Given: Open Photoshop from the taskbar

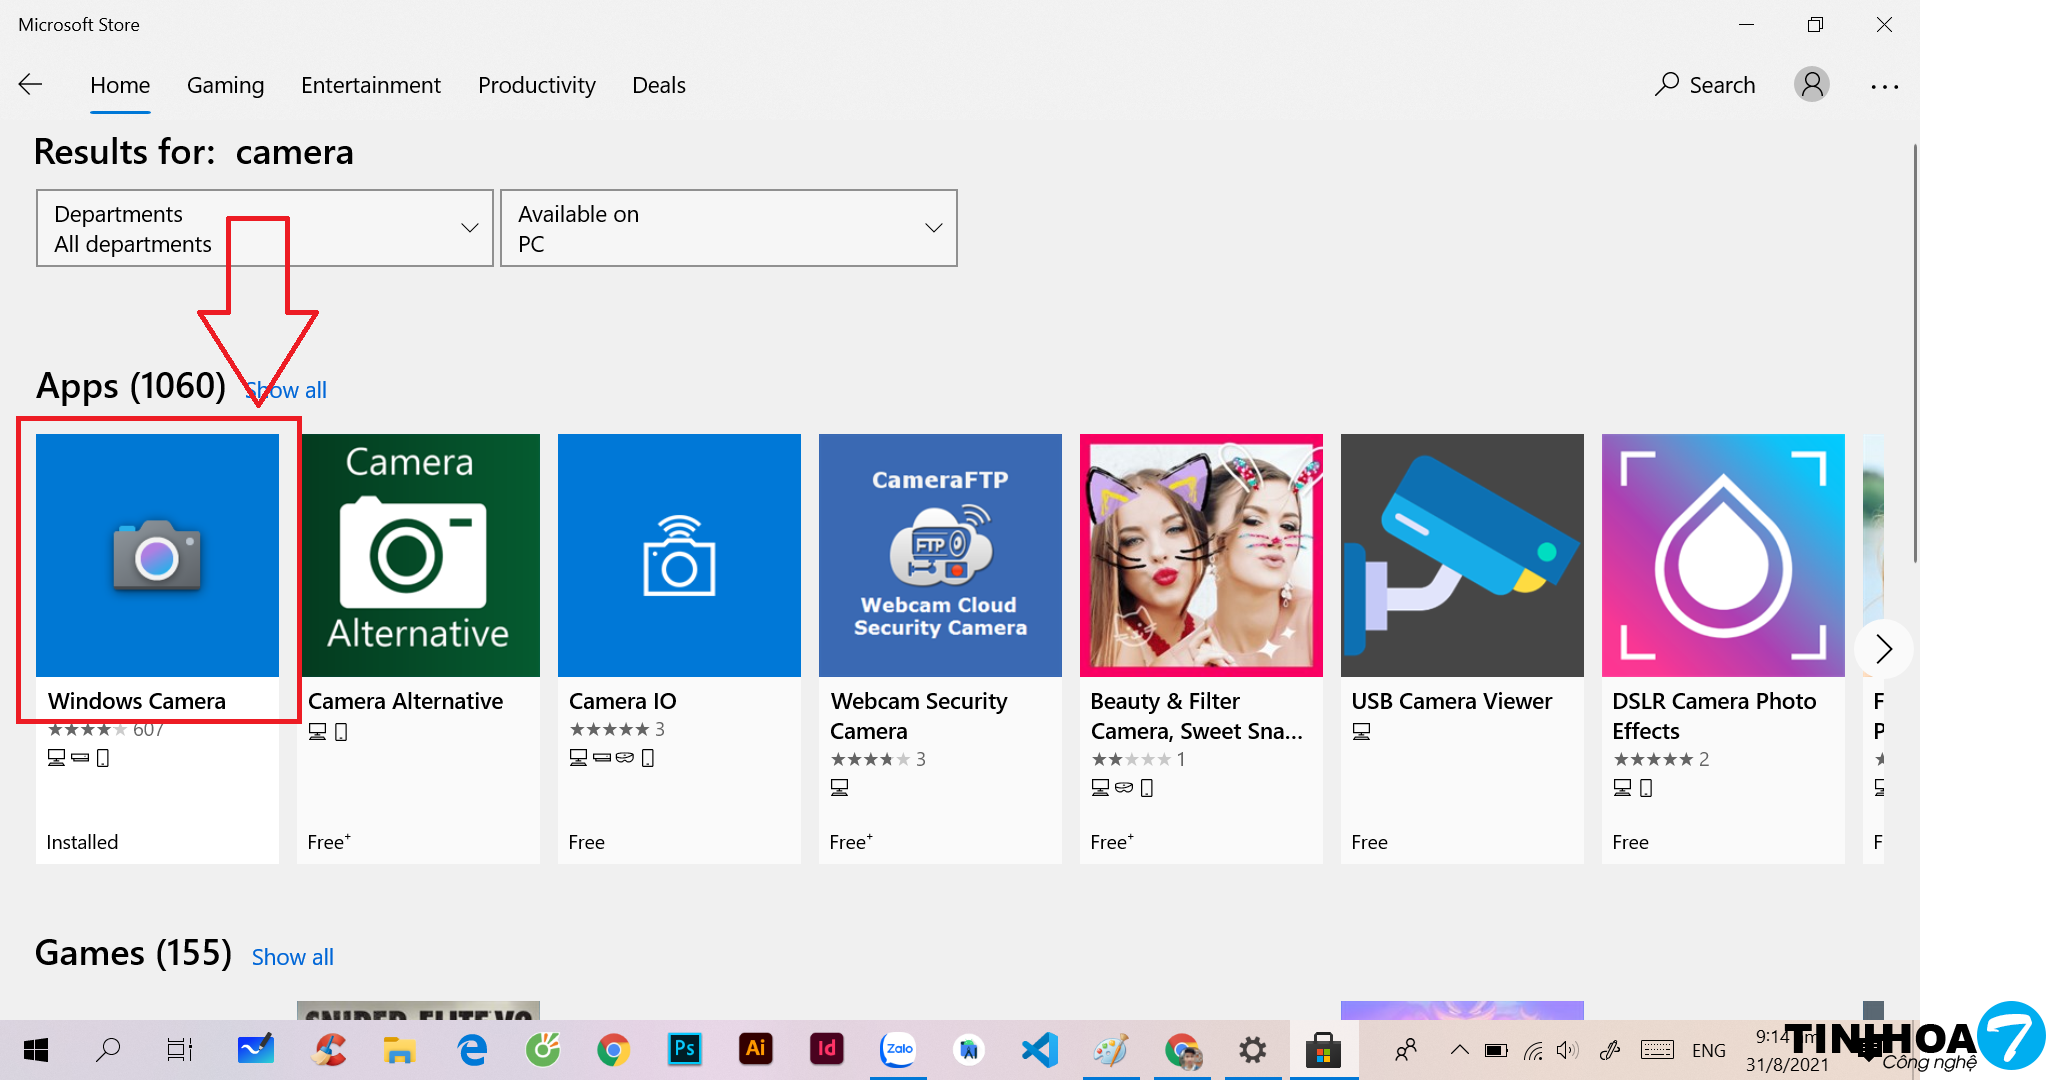Looking at the screenshot, I should (684, 1049).
